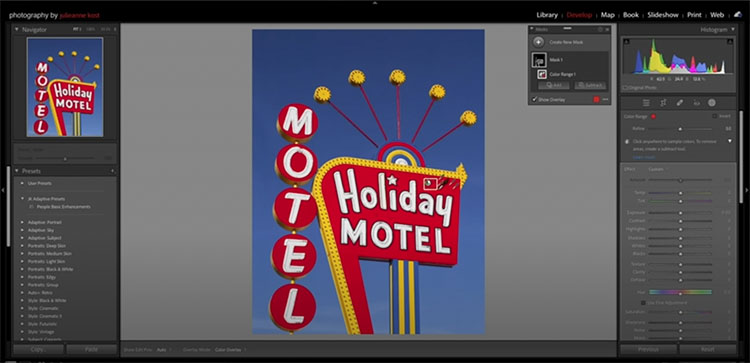The width and height of the screenshot is (750, 363).
Task: Expand the Adaptive: Portrait preset group
Action: (x=22, y=222)
